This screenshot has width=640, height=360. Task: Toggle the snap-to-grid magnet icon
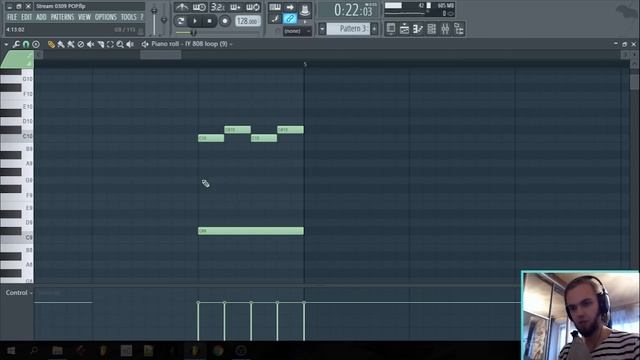26,44
